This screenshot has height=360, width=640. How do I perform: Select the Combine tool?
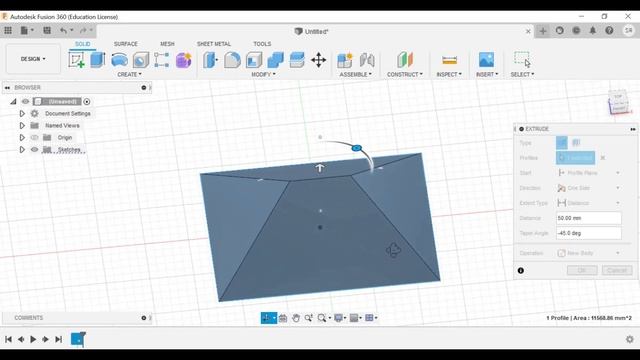(x=276, y=60)
